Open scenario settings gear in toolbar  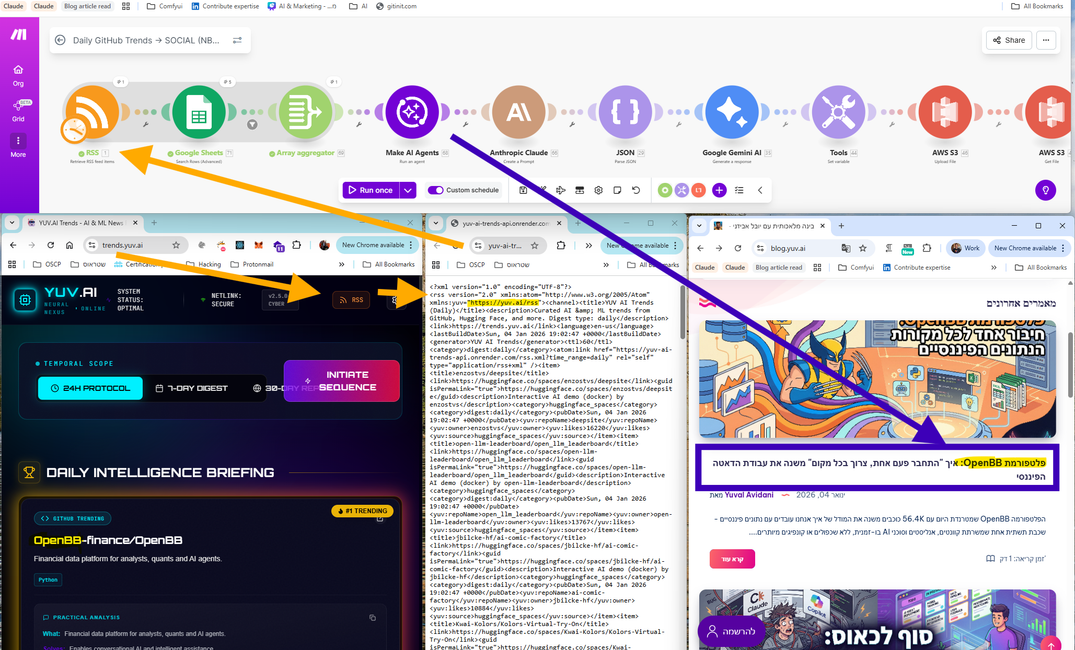point(598,190)
